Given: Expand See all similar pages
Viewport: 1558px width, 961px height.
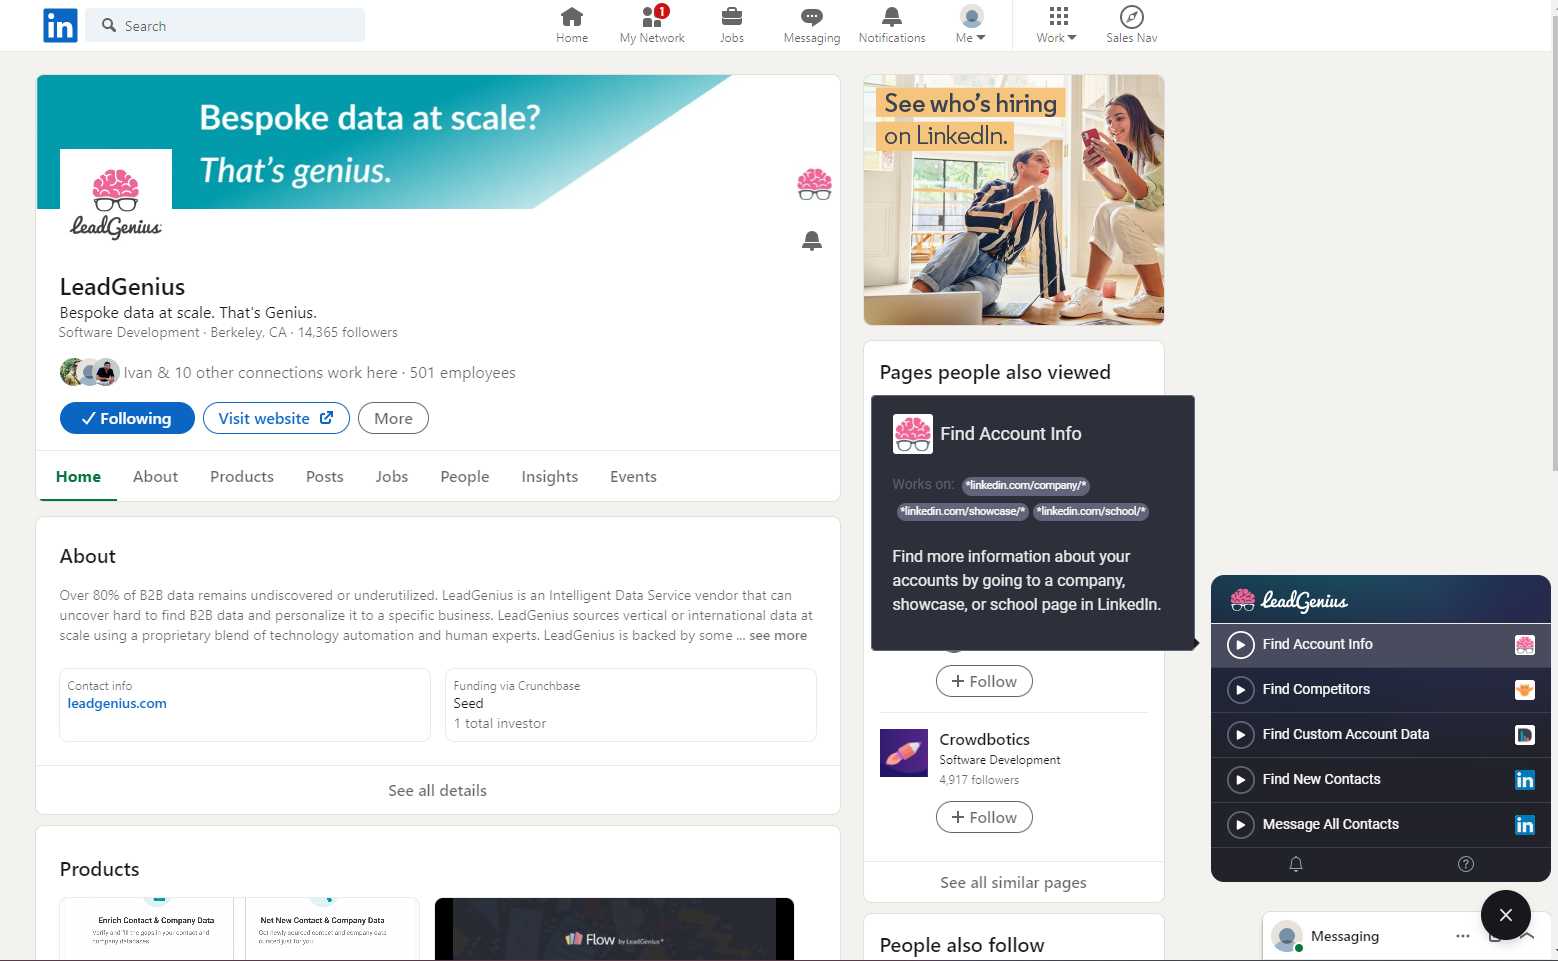Looking at the screenshot, I should (x=1014, y=882).
